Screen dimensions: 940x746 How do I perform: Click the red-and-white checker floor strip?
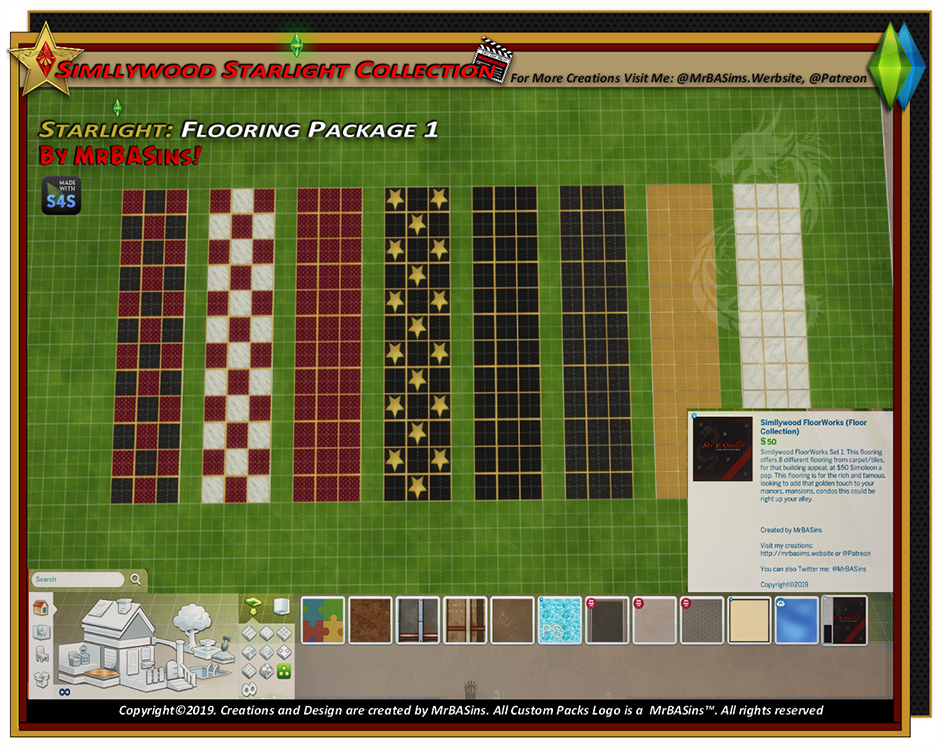(x=239, y=346)
